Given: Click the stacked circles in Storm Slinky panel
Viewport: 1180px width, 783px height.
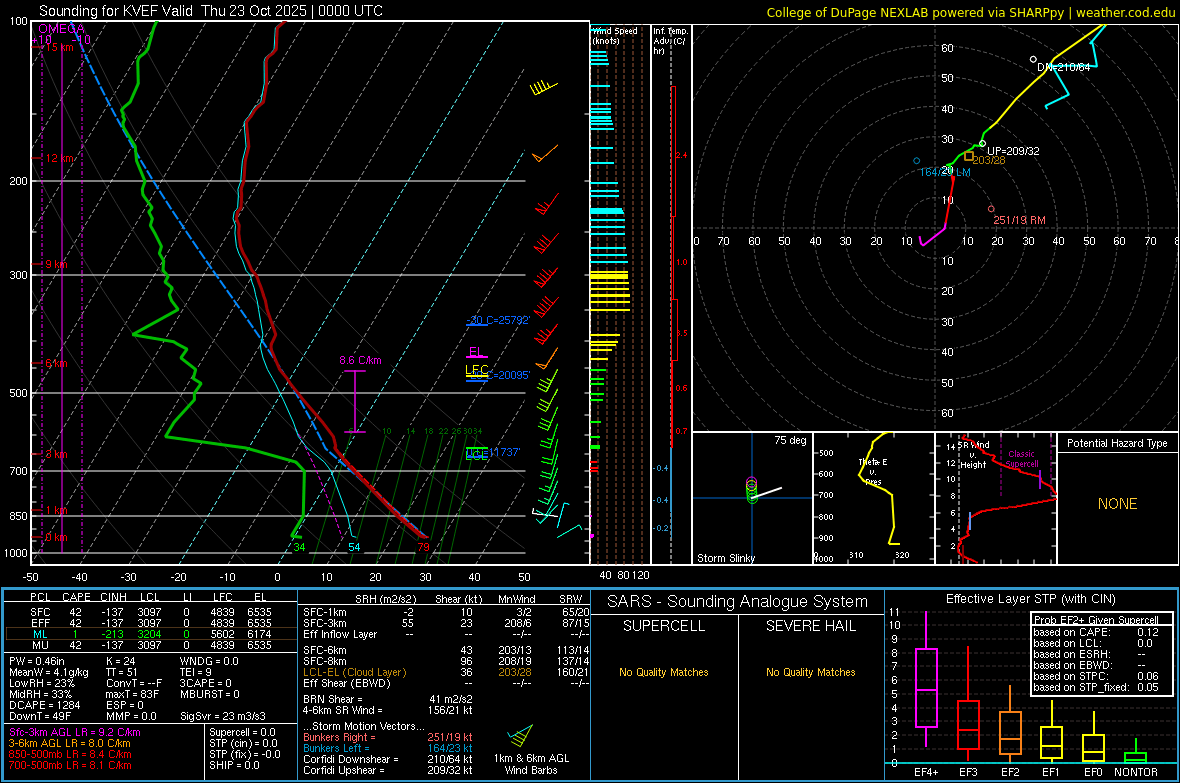Looking at the screenshot, I should [x=752, y=489].
